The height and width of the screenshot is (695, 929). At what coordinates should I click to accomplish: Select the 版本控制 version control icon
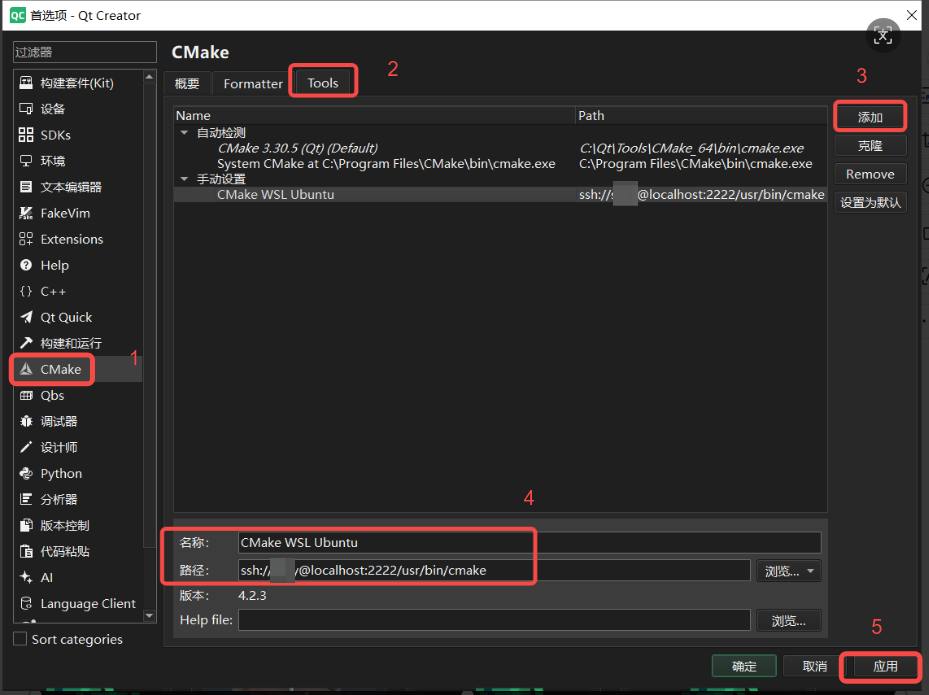coord(26,526)
